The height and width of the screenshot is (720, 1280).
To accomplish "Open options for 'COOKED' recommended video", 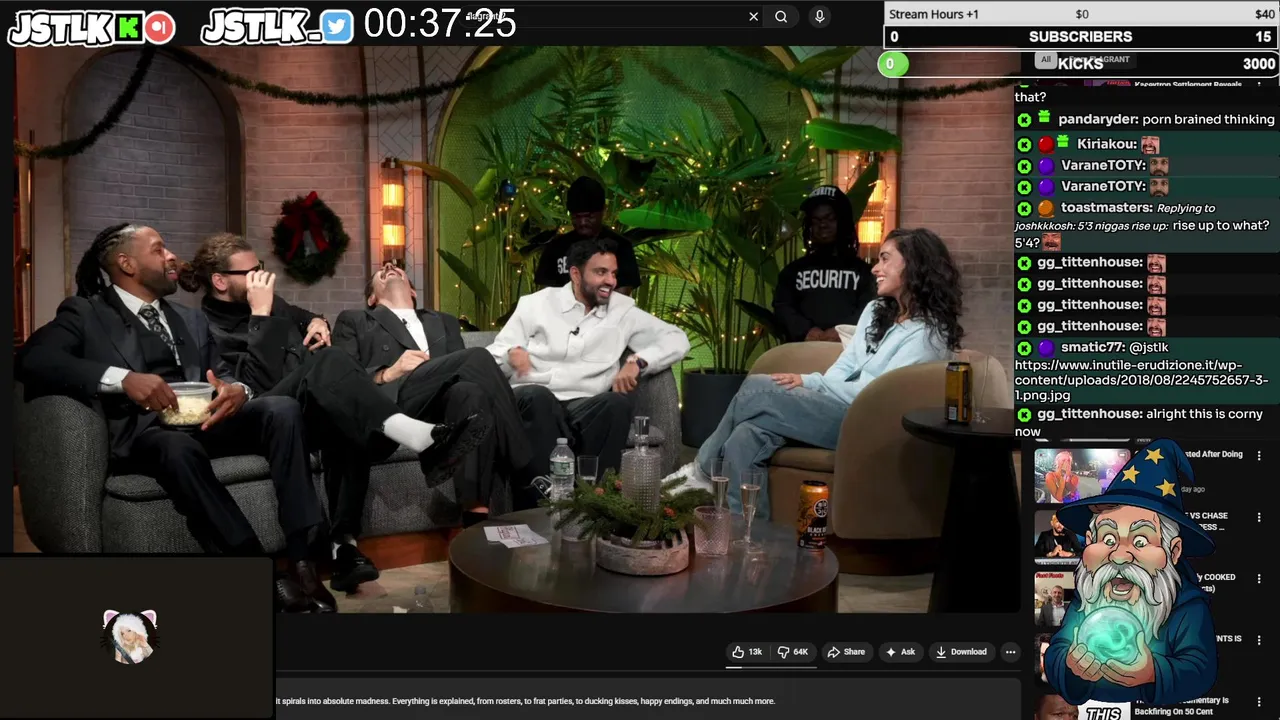I will click(x=1259, y=578).
